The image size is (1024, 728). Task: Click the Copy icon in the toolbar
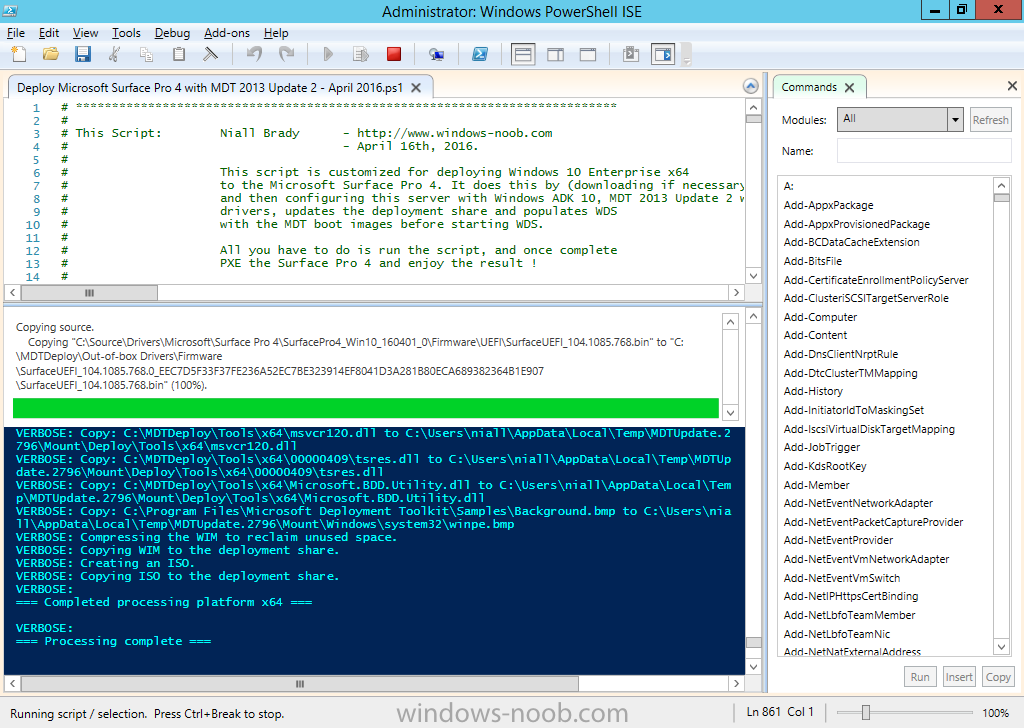tap(146, 54)
